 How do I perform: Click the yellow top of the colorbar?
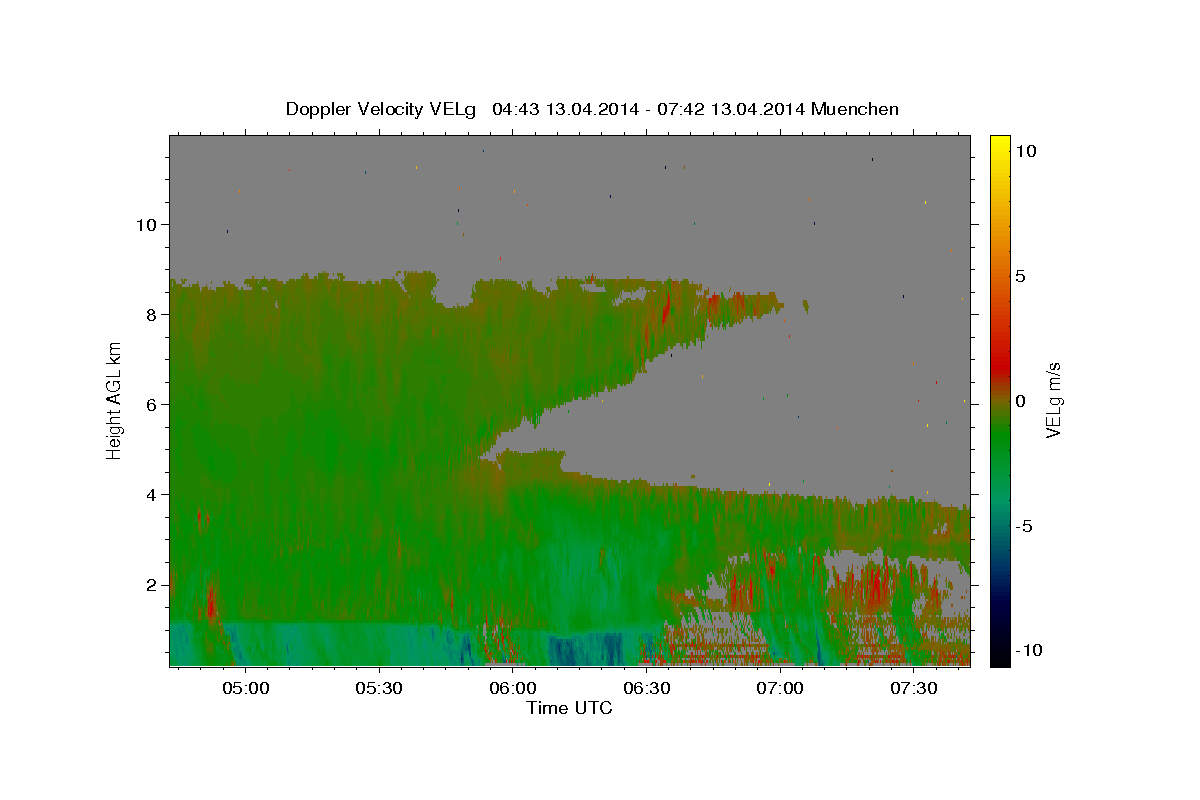click(999, 145)
